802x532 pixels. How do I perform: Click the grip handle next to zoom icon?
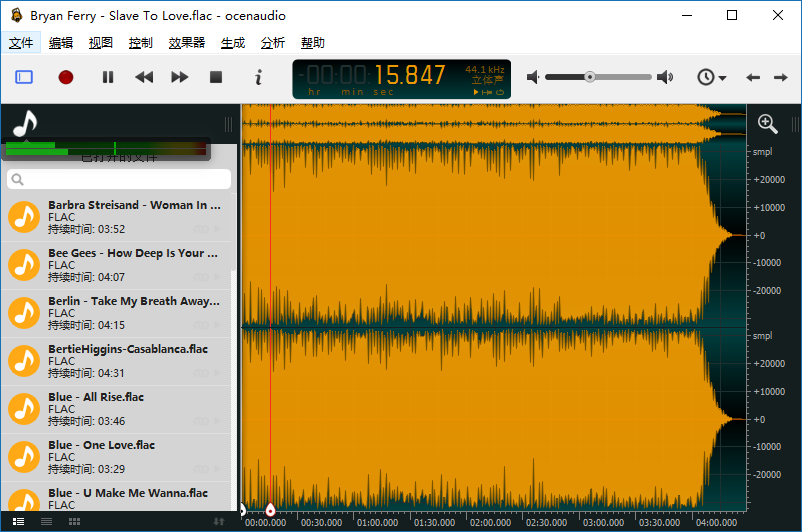point(794,124)
